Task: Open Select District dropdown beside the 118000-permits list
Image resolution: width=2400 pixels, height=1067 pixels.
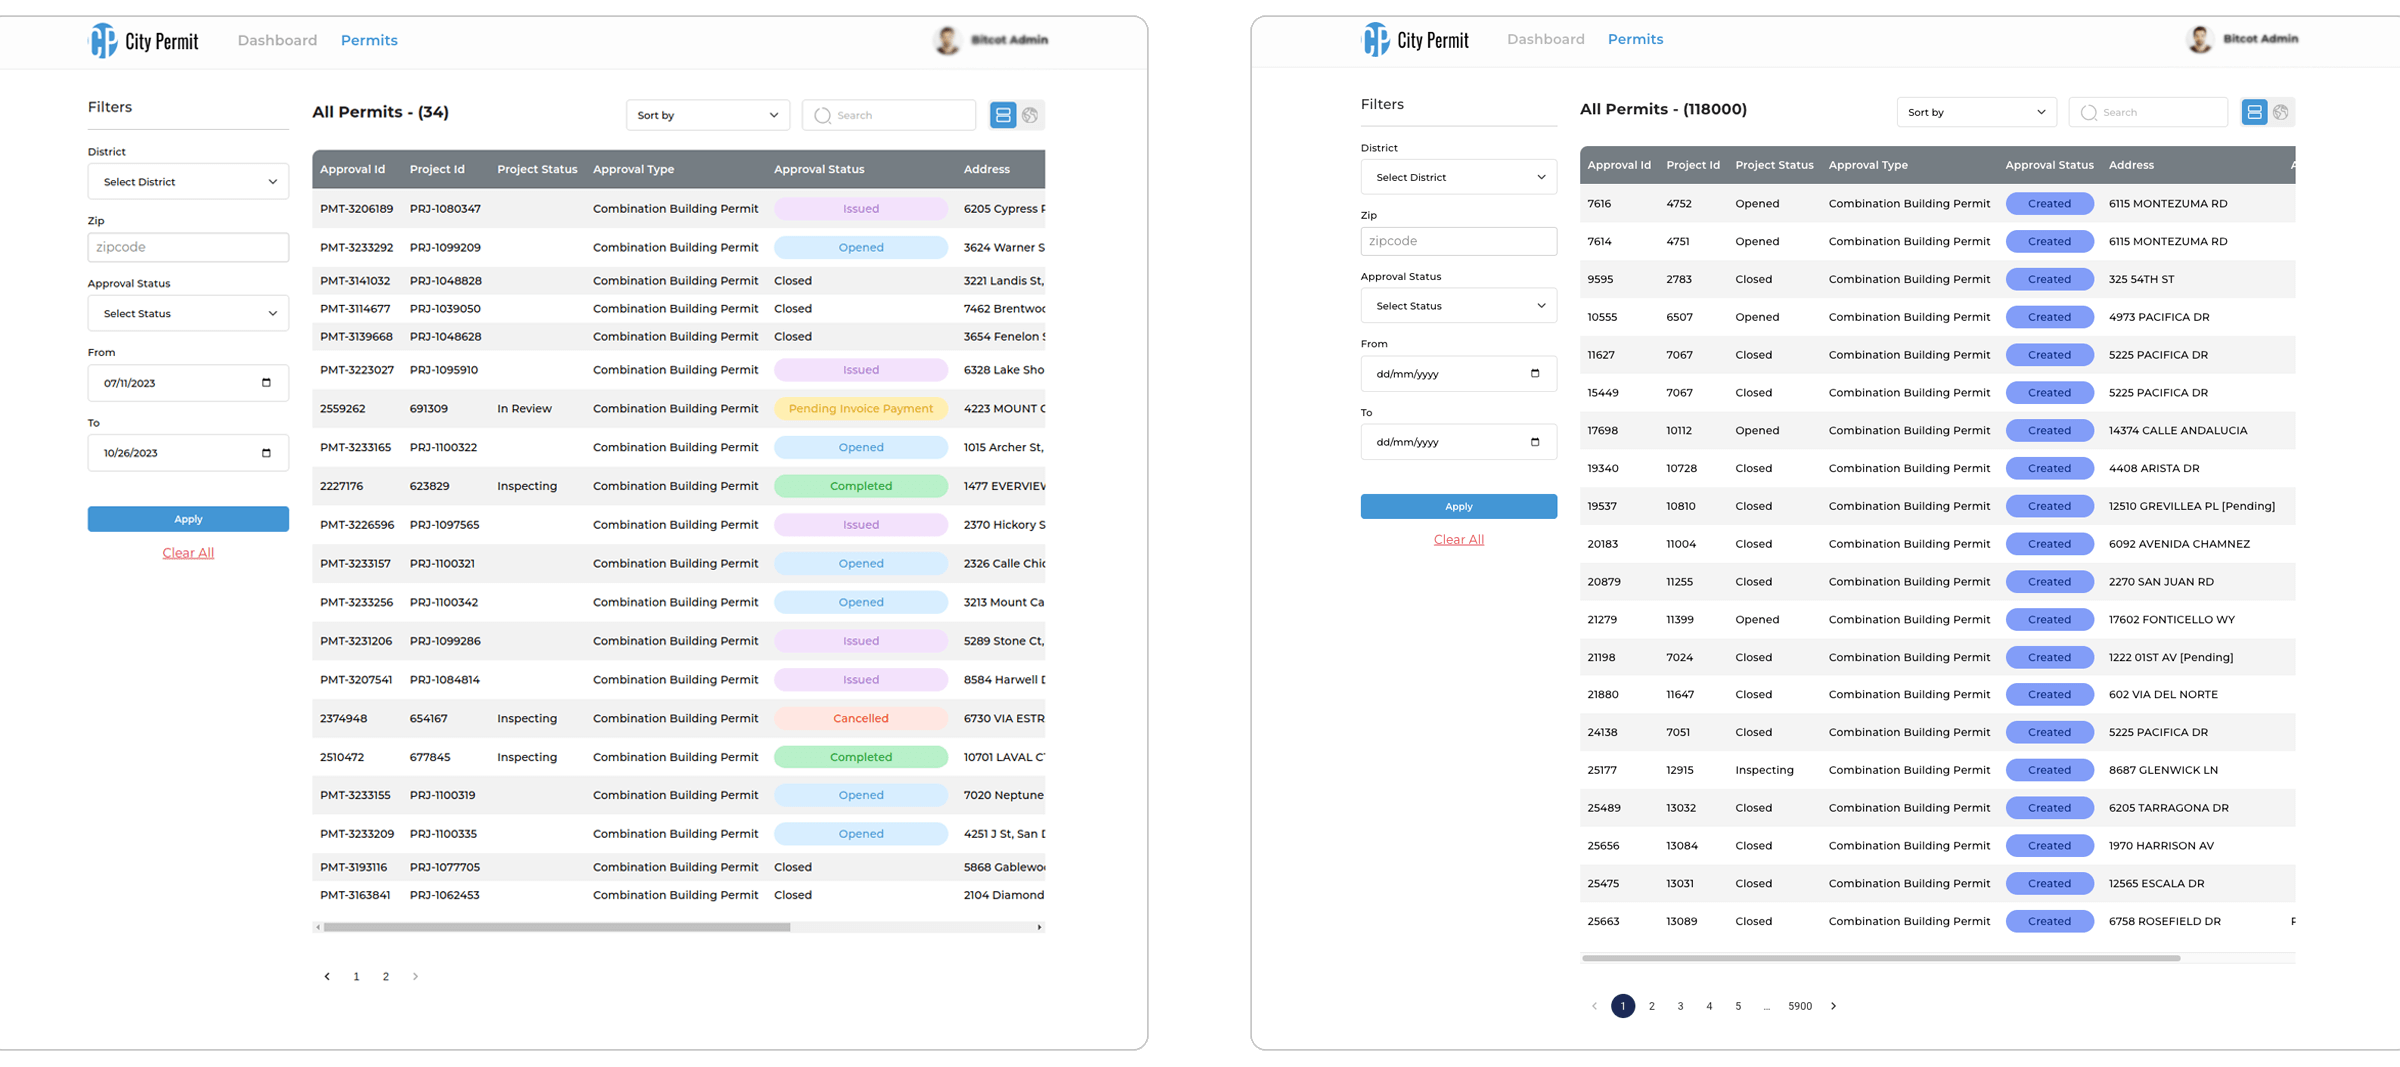Action: pyautogui.click(x=1458, y=177)
